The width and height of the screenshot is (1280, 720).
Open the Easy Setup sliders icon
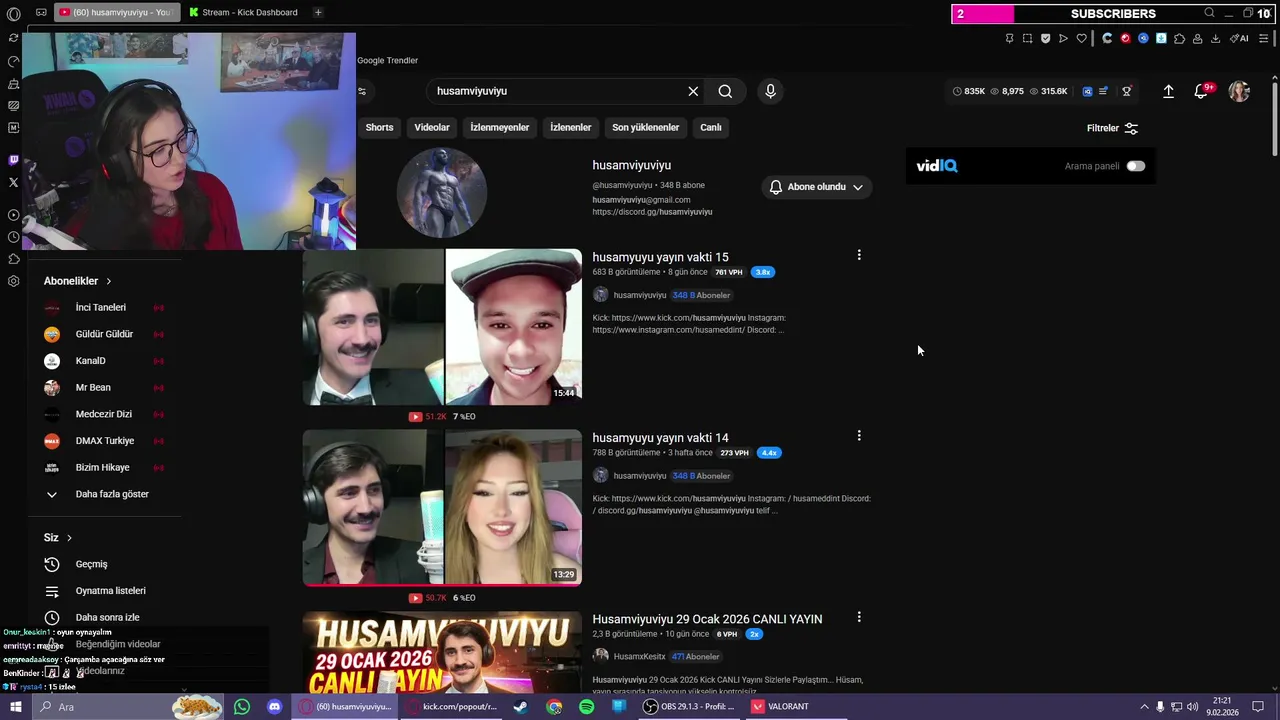(x=1263, y=38)
